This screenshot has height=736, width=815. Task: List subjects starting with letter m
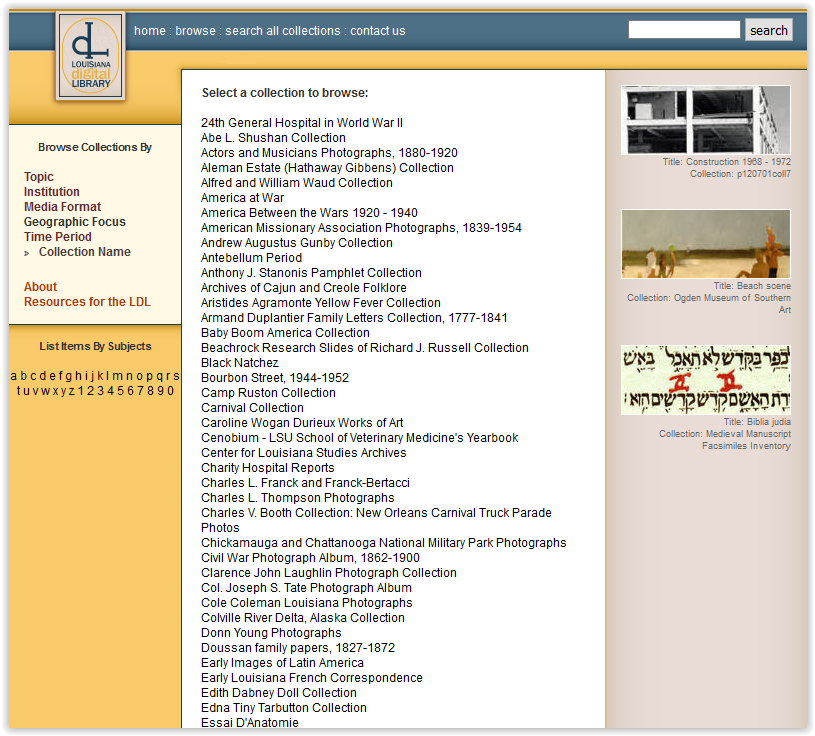[118, 376]
